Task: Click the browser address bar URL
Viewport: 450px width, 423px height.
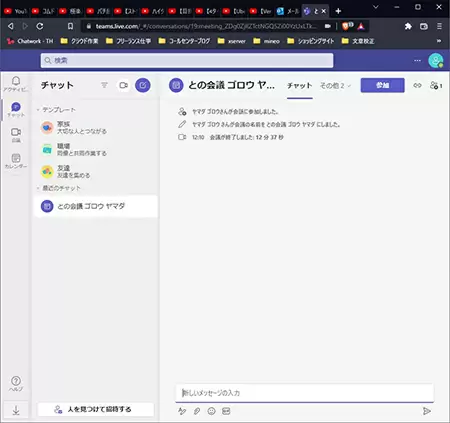Action: point(206,26)
